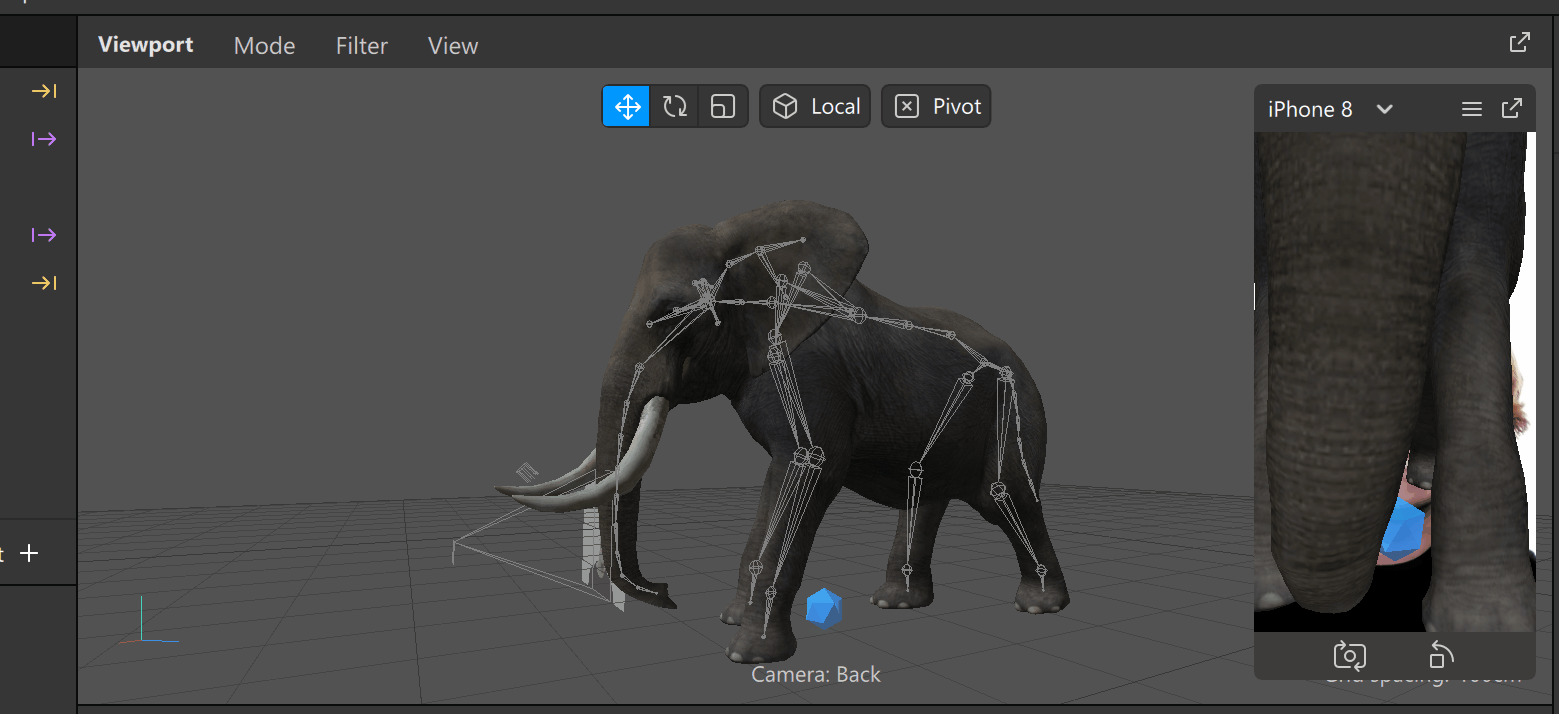Click the lower purple bar-to-arrow icon
The image size is (1559, 714).
[43, 235]
